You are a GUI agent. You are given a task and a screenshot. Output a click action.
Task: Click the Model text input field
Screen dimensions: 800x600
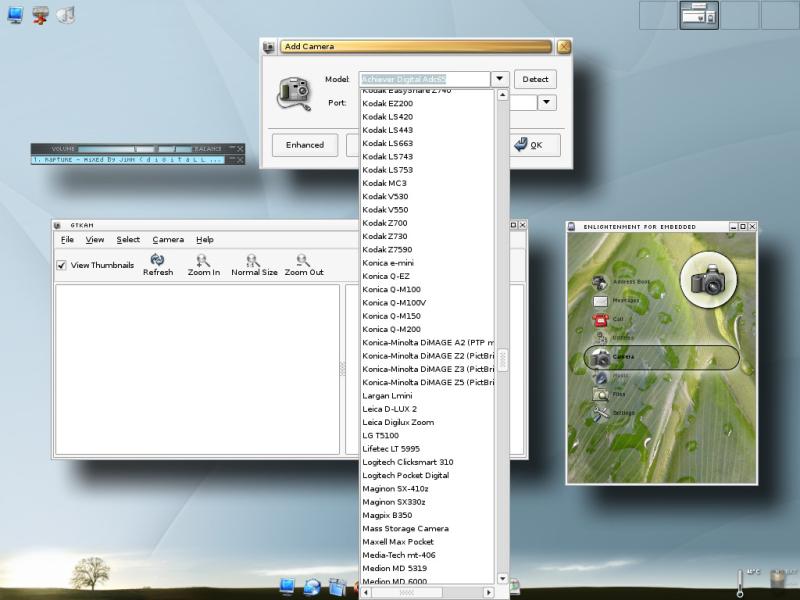tap(424, 79)
